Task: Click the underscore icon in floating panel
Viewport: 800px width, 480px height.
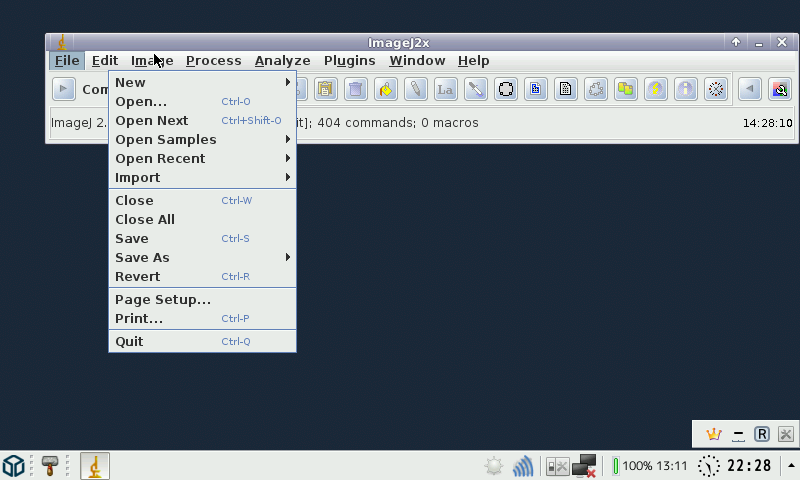Action: tap(738, 435)
